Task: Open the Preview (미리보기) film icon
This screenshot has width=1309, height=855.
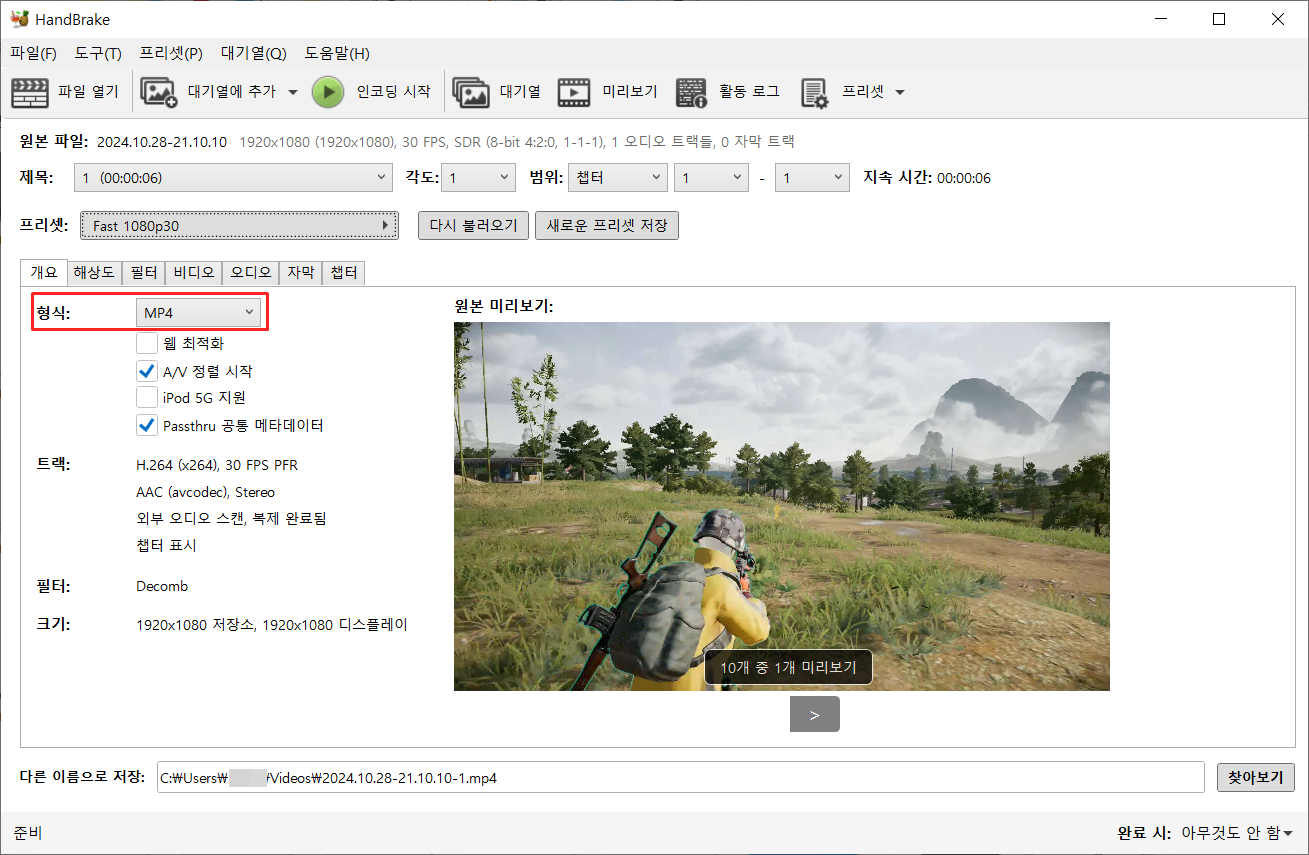Action: [574, 92]
